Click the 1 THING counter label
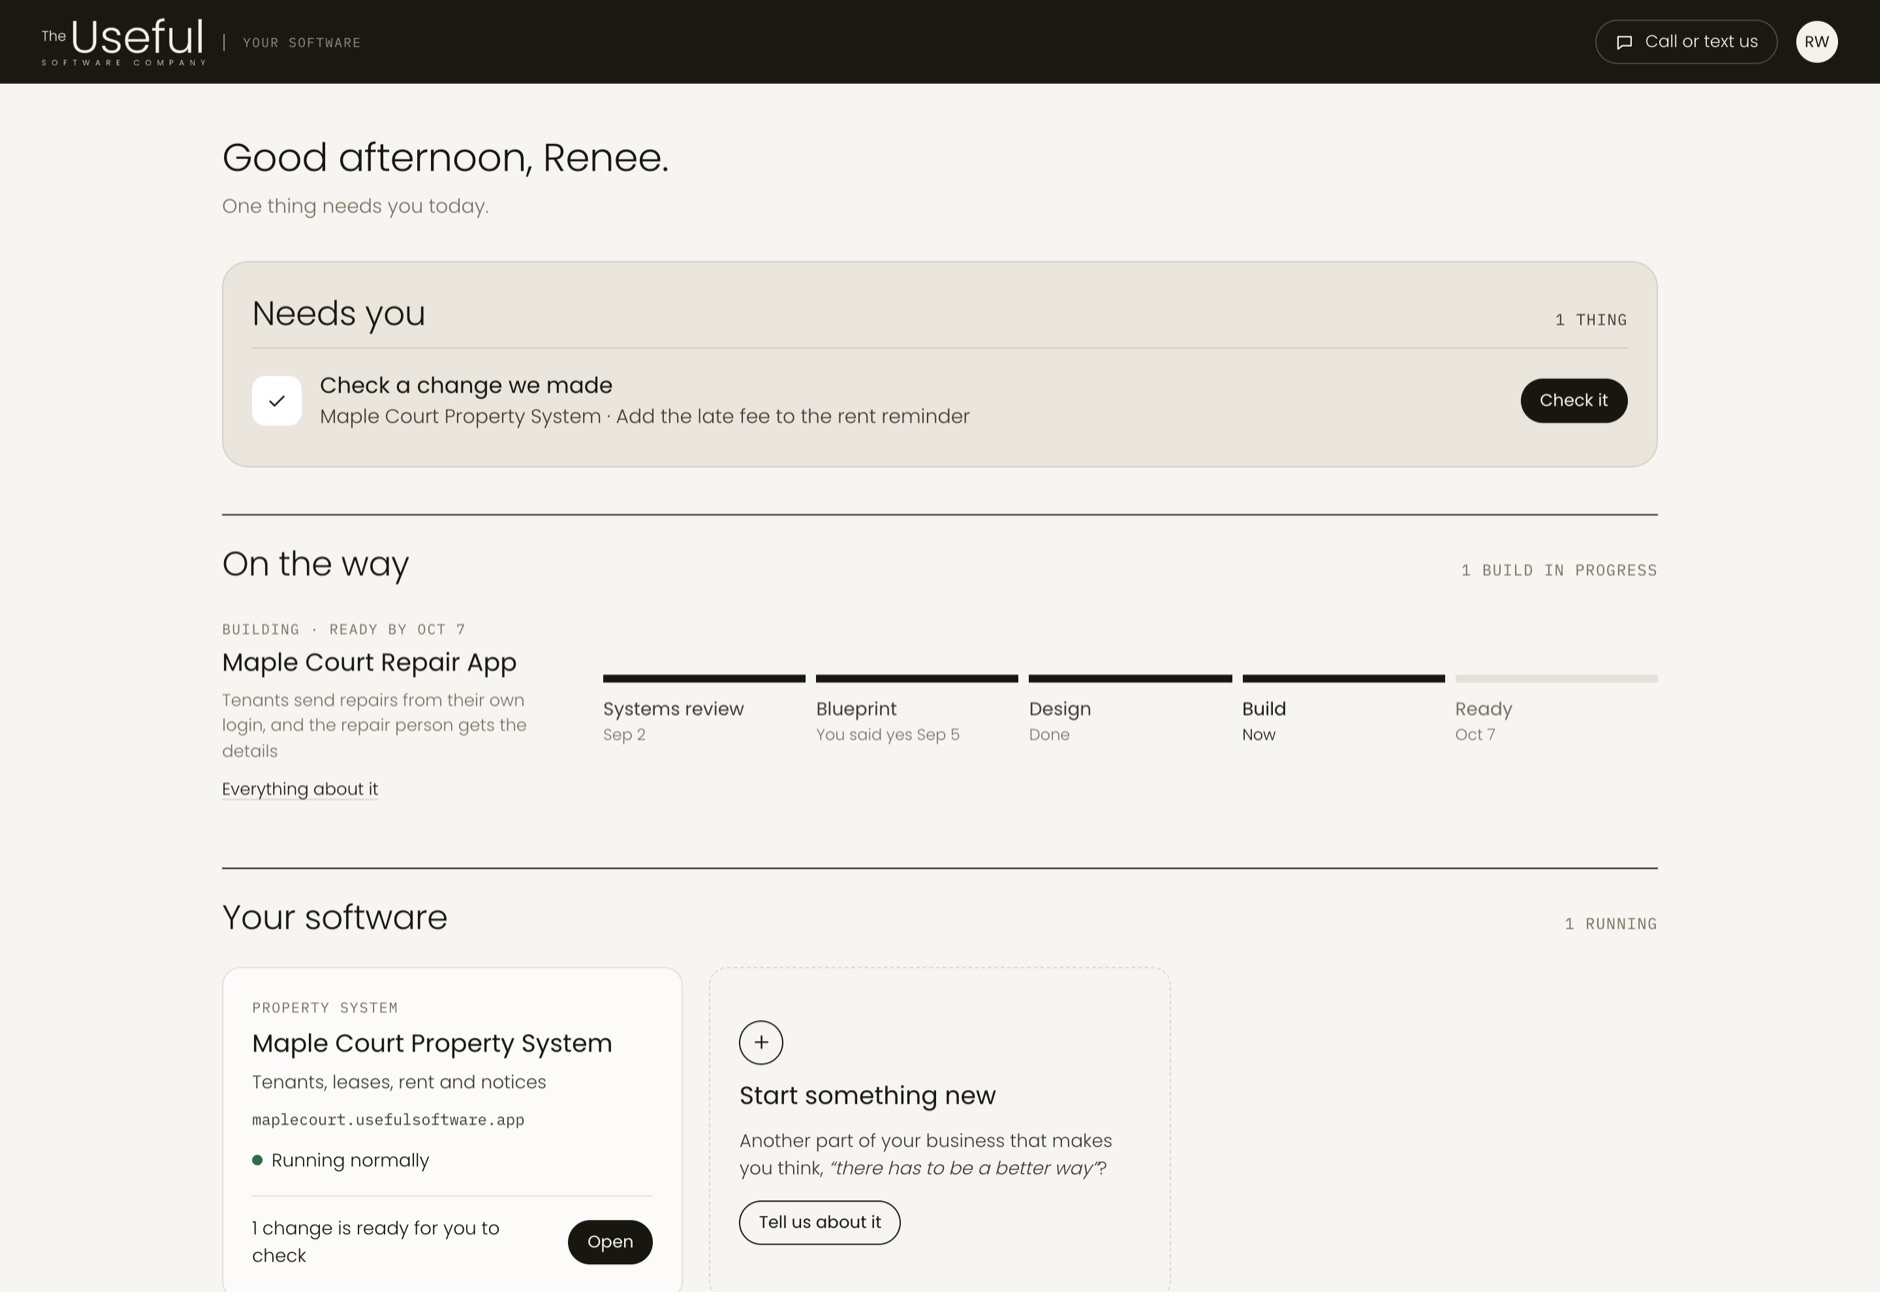The width and height of the screenshot is (1880, 1292). [x=1591, y=320]
